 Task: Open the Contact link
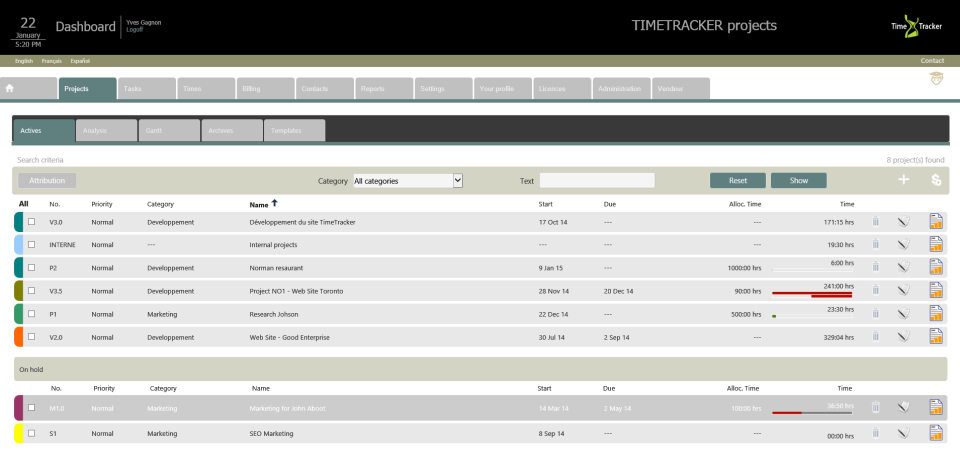(932, 61)
